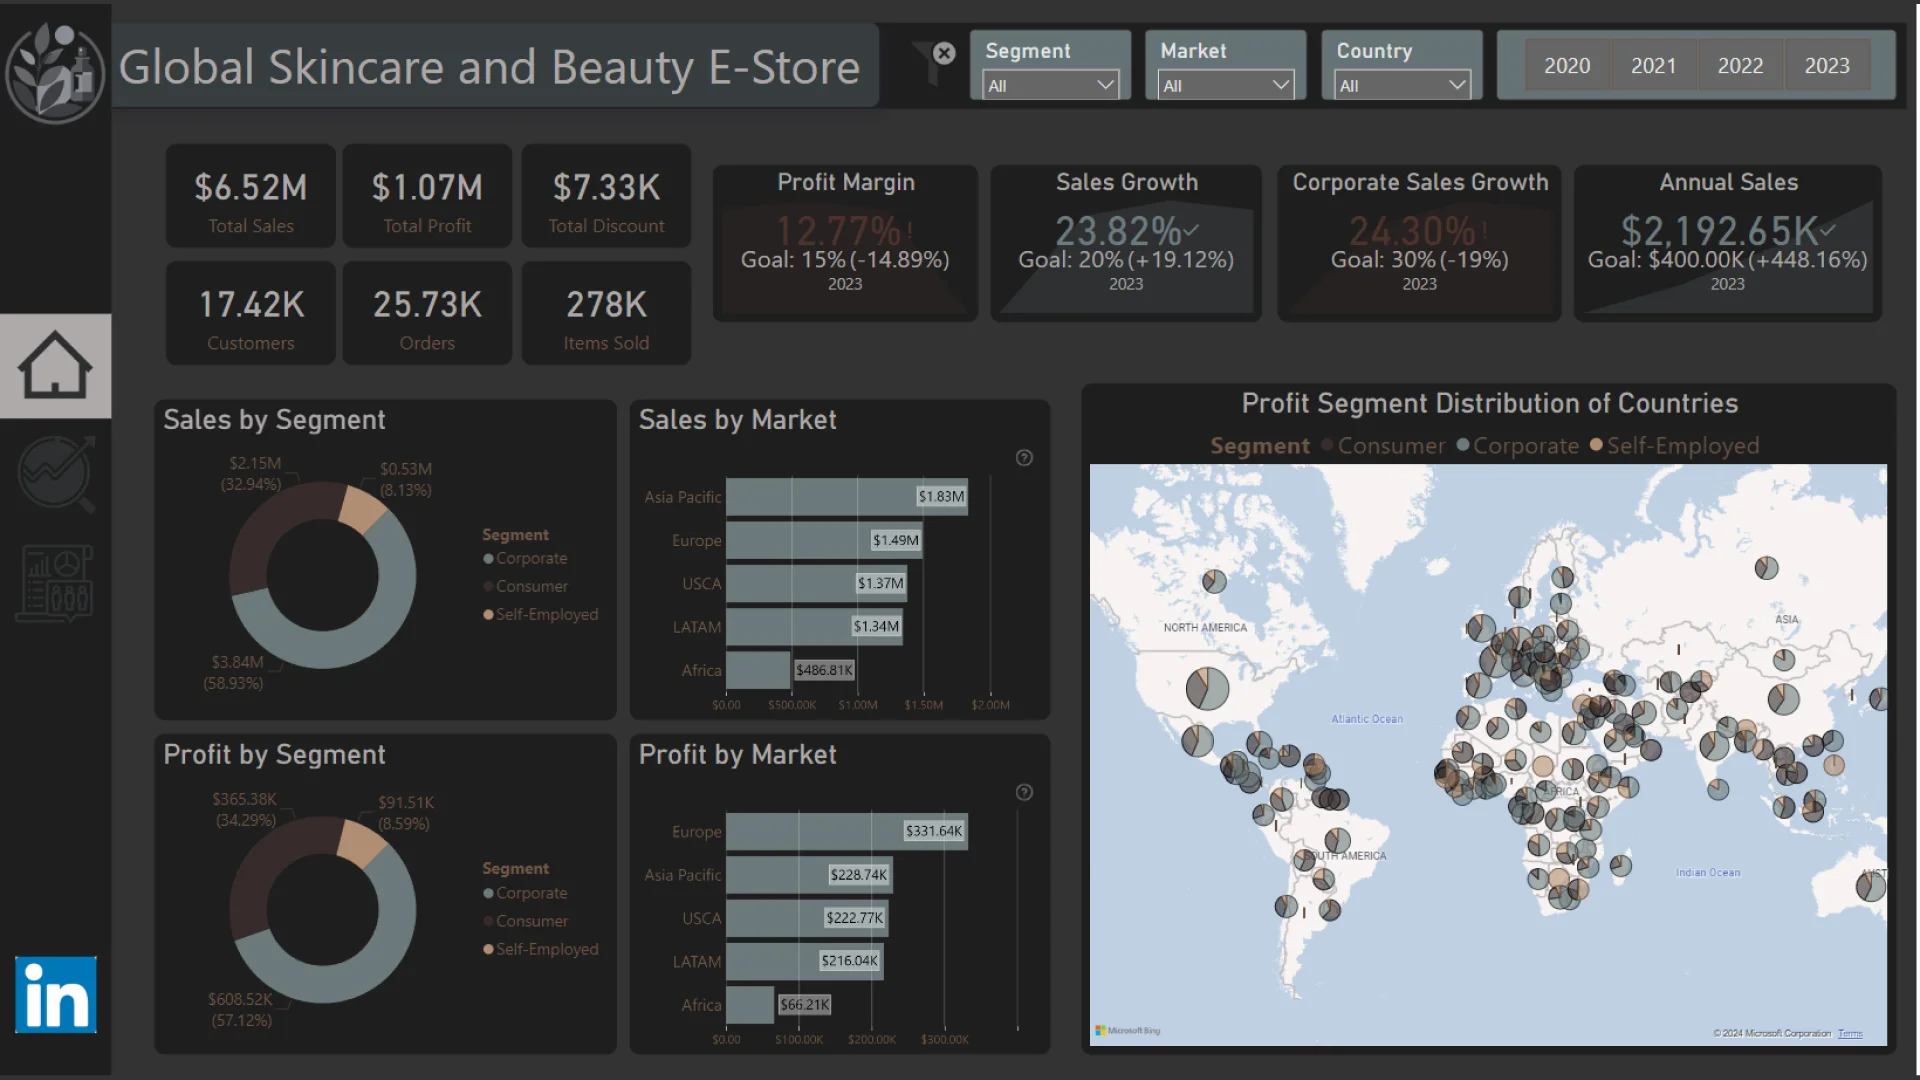Click the $1.07M Total Profit card
The height and width of the screenshot is (1080, 1920).
tap(427, 196)
